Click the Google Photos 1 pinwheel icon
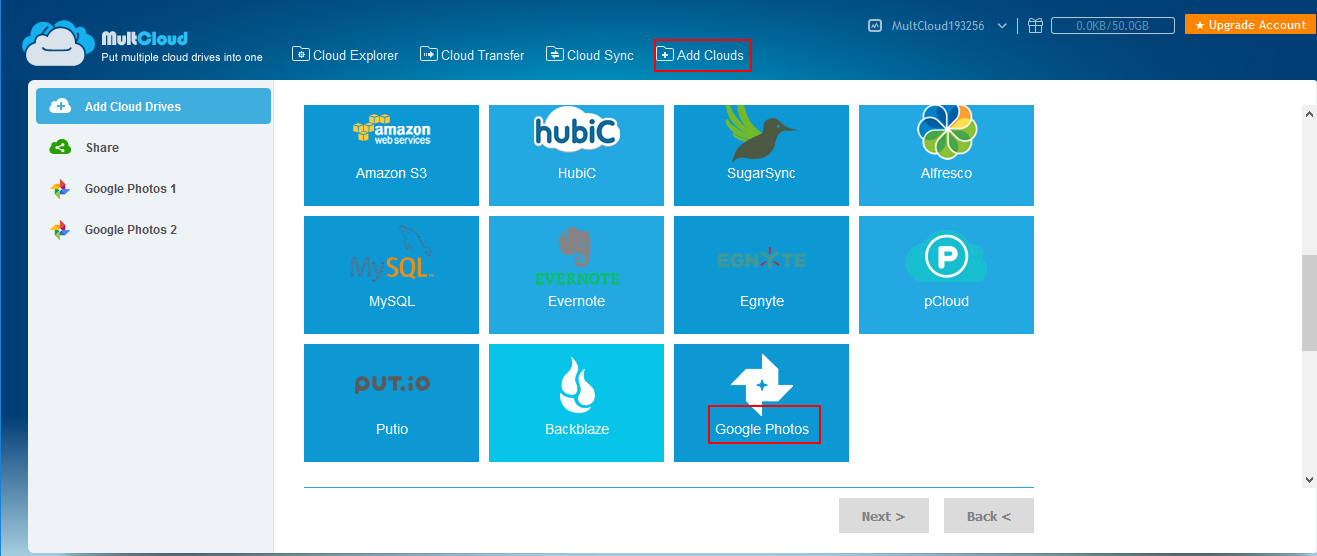Viewport: 1317px width, 556px height. coord(60,188)
